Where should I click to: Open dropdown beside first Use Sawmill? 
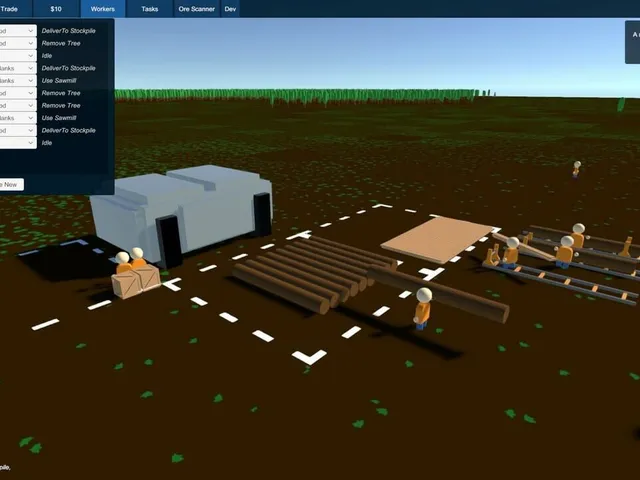[x=18, y=80]
